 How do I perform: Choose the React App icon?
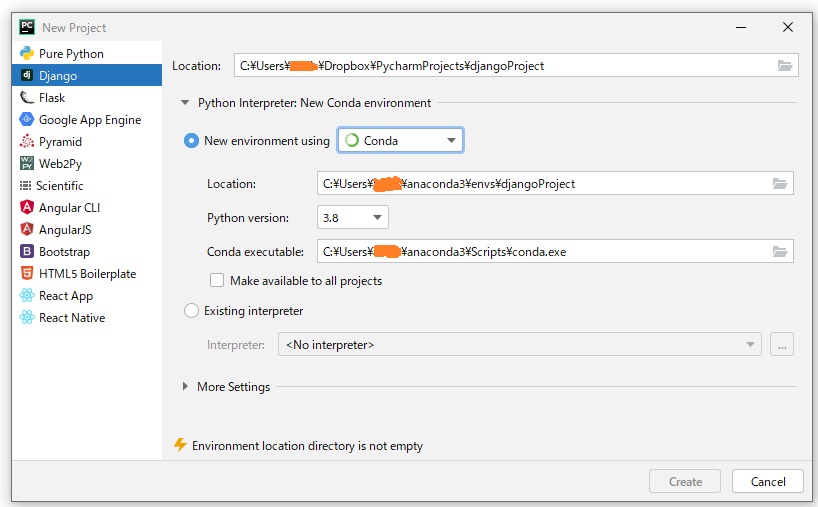point(27,295)
